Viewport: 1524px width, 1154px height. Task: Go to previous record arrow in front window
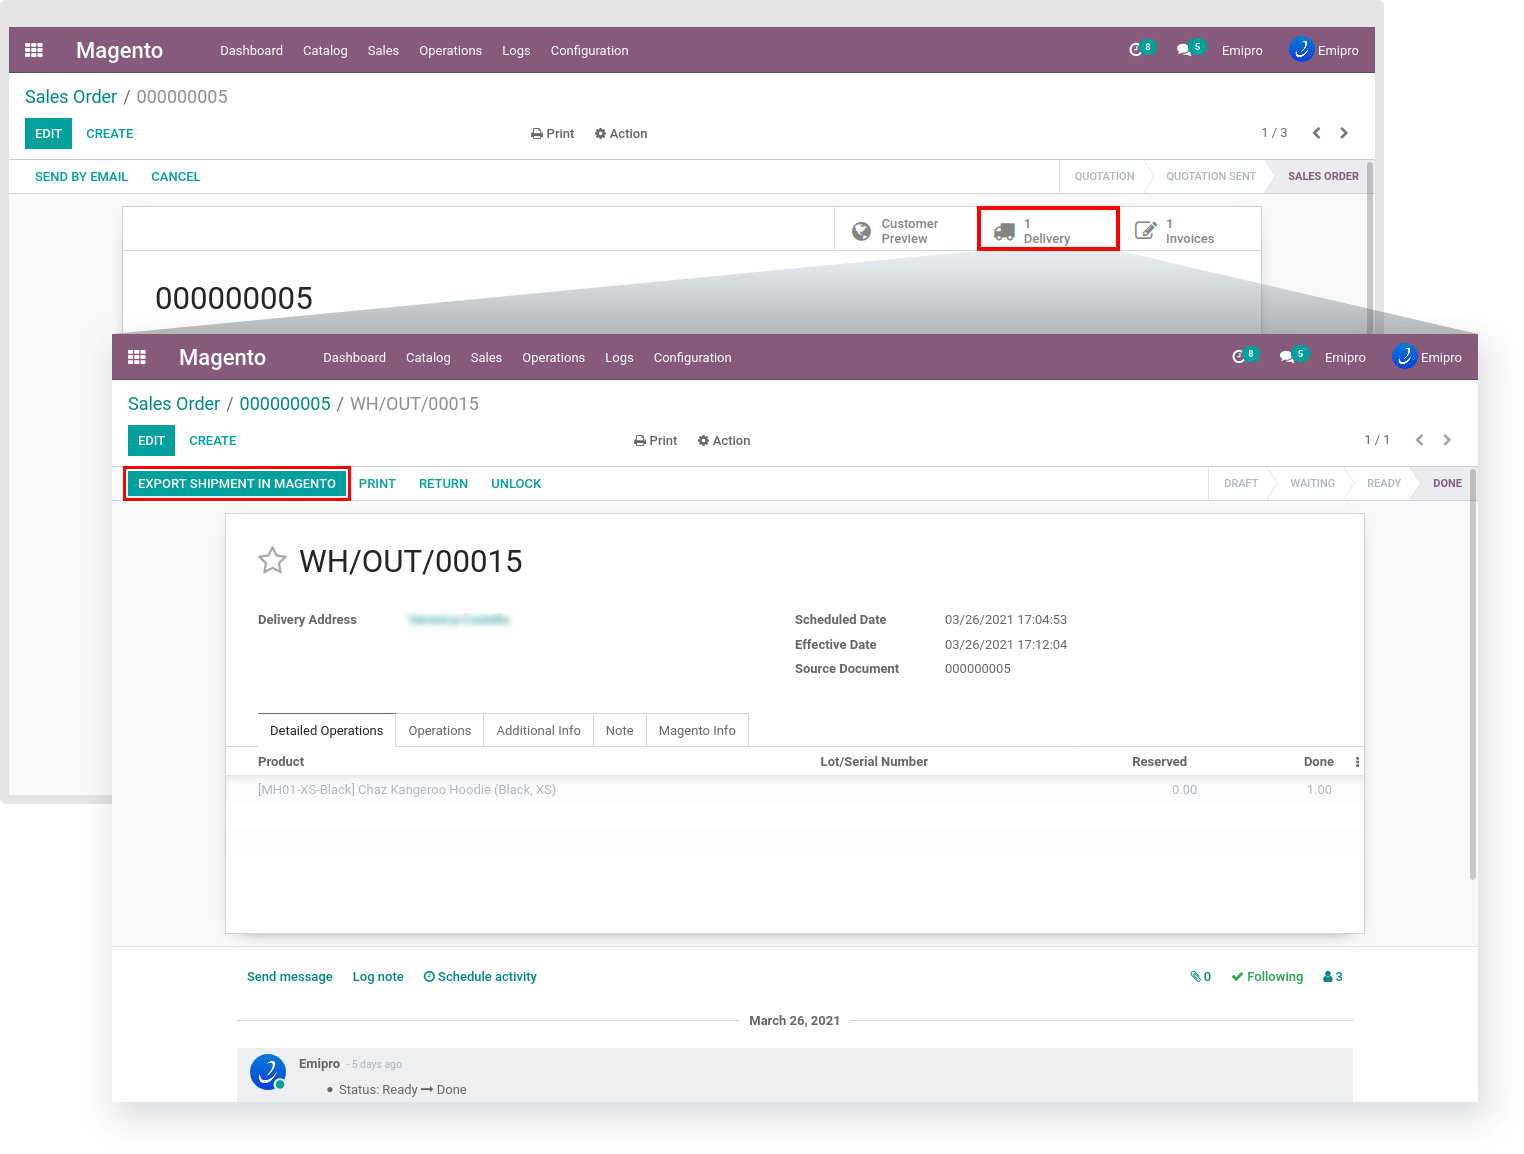coord(1419,440)
